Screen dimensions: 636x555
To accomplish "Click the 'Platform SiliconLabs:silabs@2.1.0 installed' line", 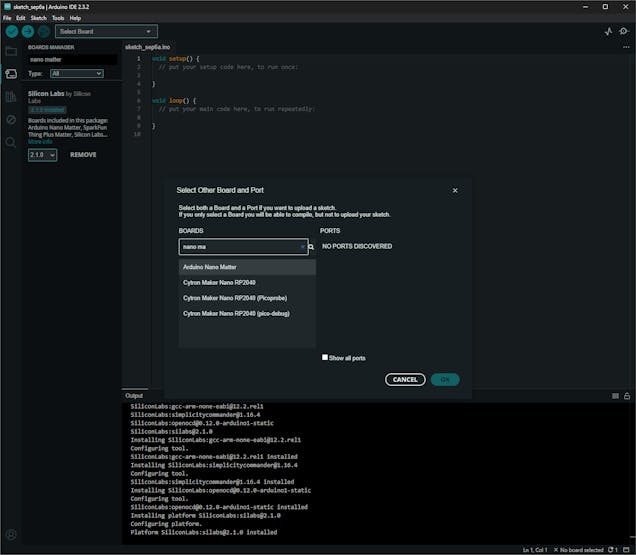I will click(204, 532).
